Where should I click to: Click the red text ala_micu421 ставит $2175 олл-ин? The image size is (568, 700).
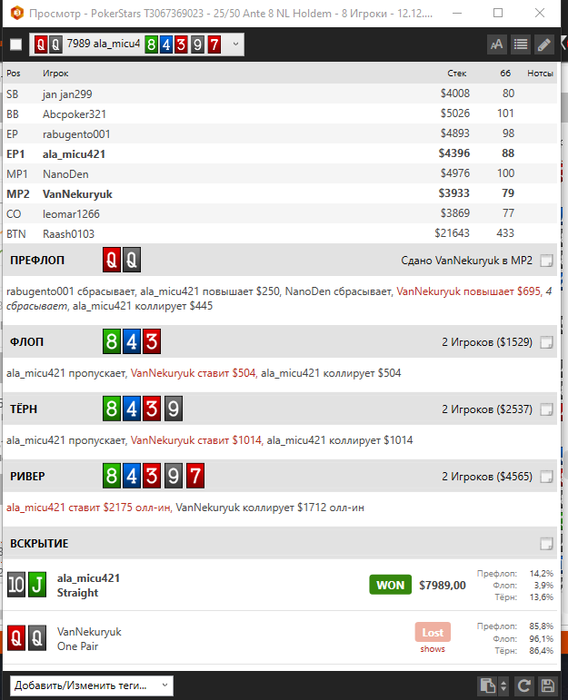[89, 508]
